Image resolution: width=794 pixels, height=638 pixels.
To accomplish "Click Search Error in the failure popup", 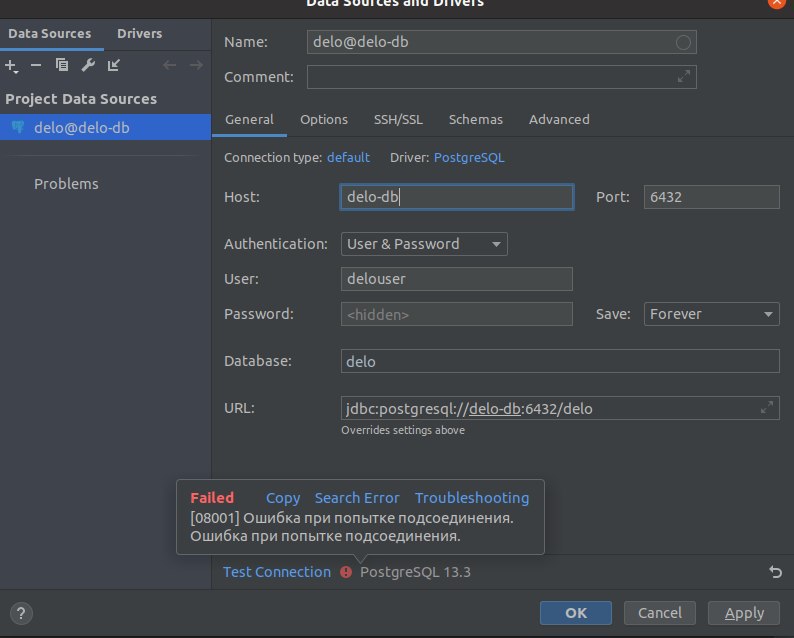I will click(357, 498).
